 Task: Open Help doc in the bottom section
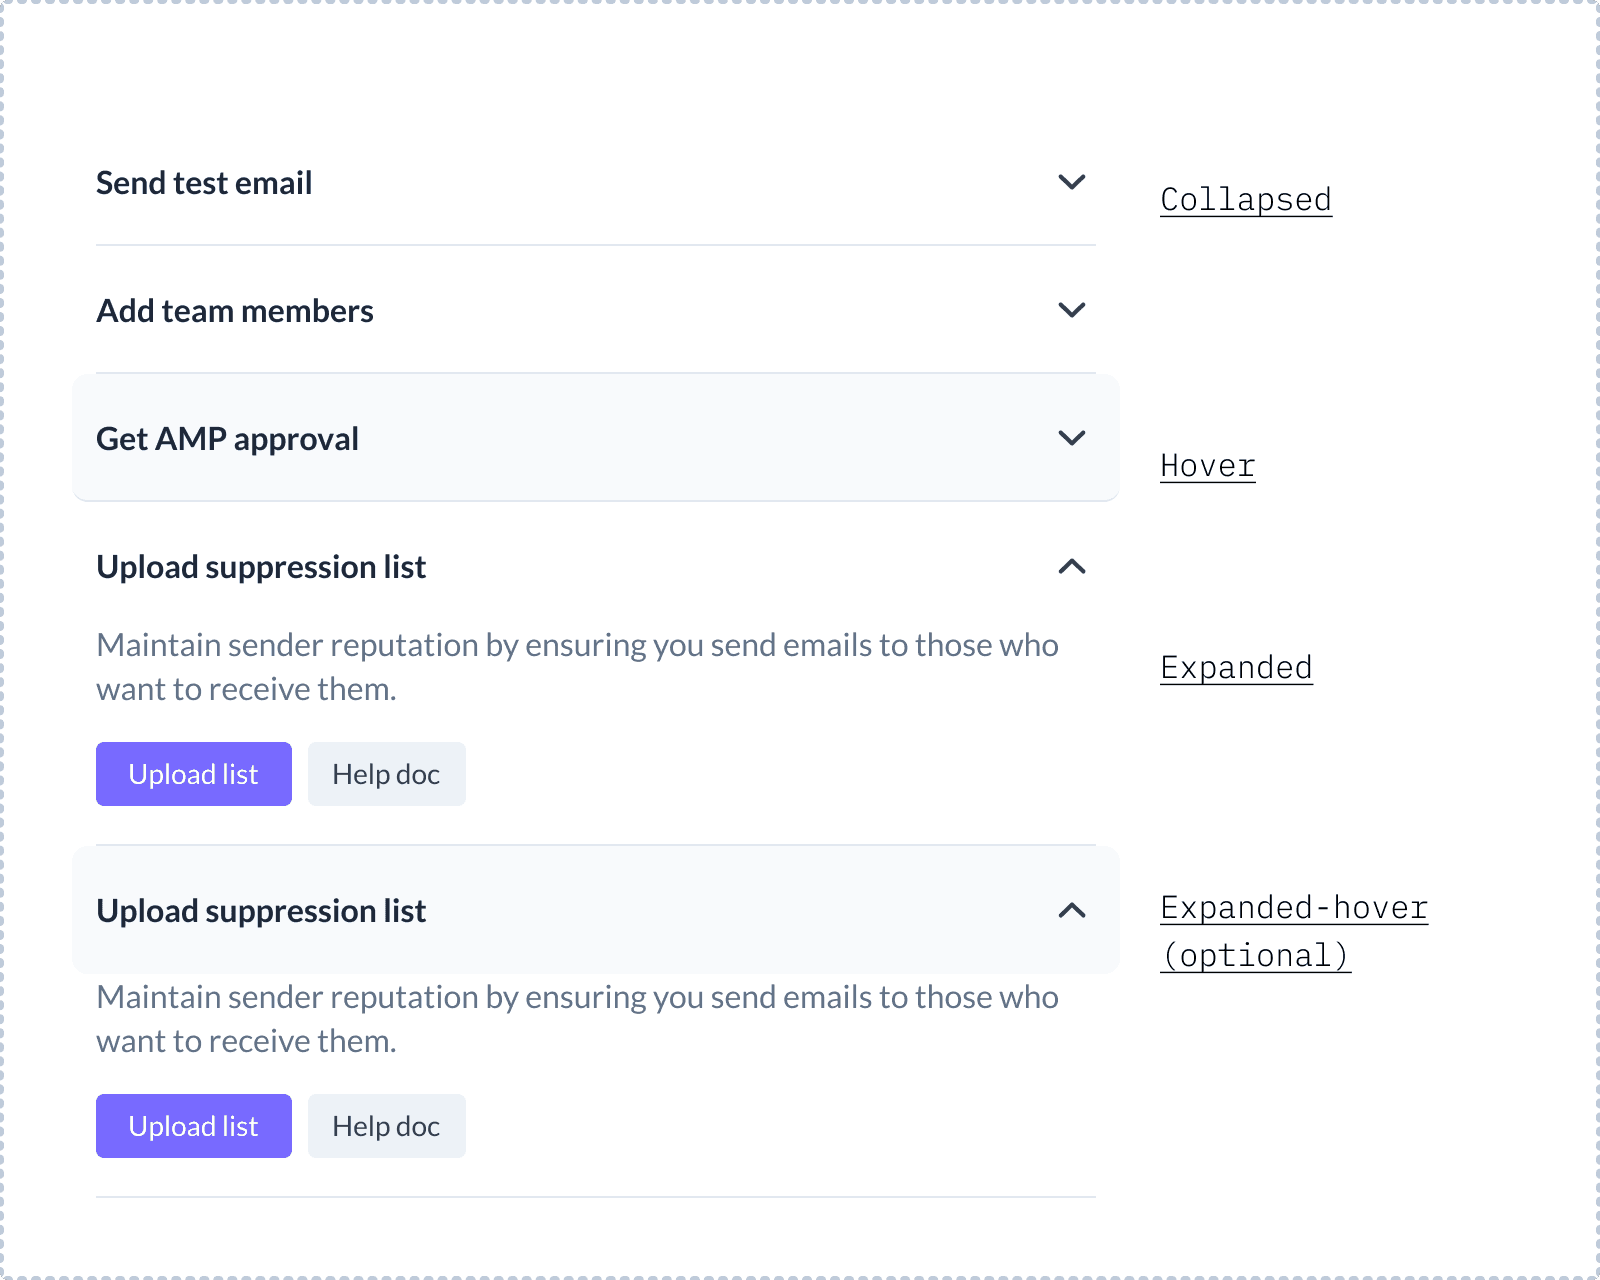pyautogui.click(x=386, y=1126)
